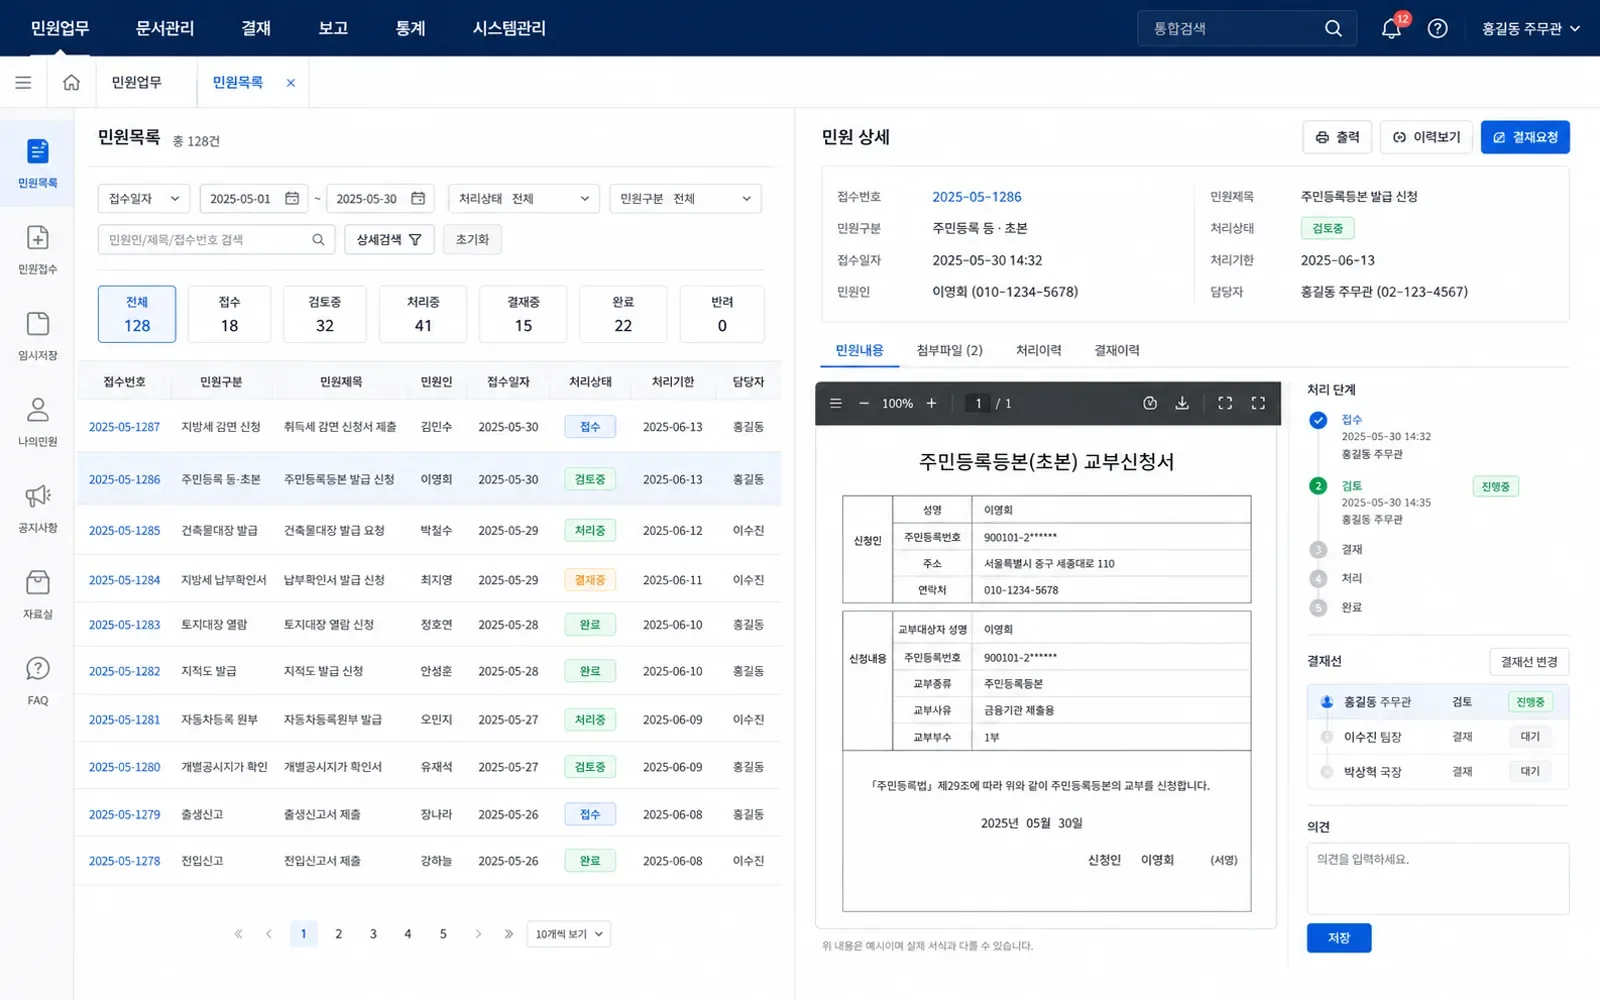This screenshot has height=1000, width=1600.
Task: Switch to the 첨부파일 (2) tab
Action: (x=949, y=350)
